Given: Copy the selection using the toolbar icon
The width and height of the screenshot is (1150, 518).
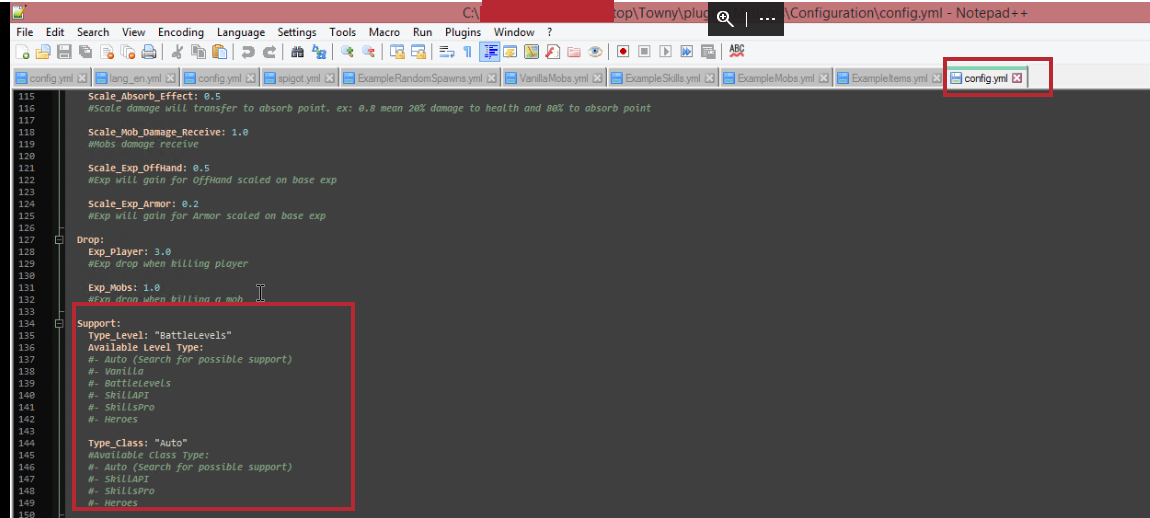Looking at the screenshot, I should [198, 51].
